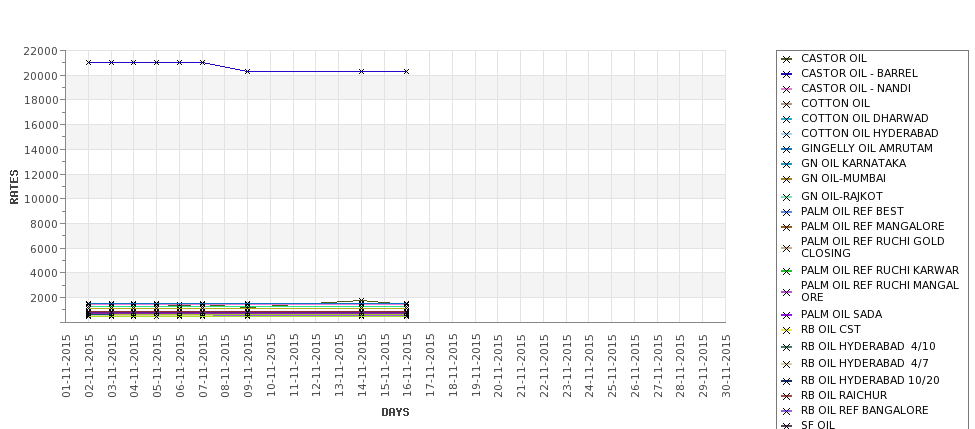Select CASTOR OIL - NANDI legend label

(x=856, y=88)
